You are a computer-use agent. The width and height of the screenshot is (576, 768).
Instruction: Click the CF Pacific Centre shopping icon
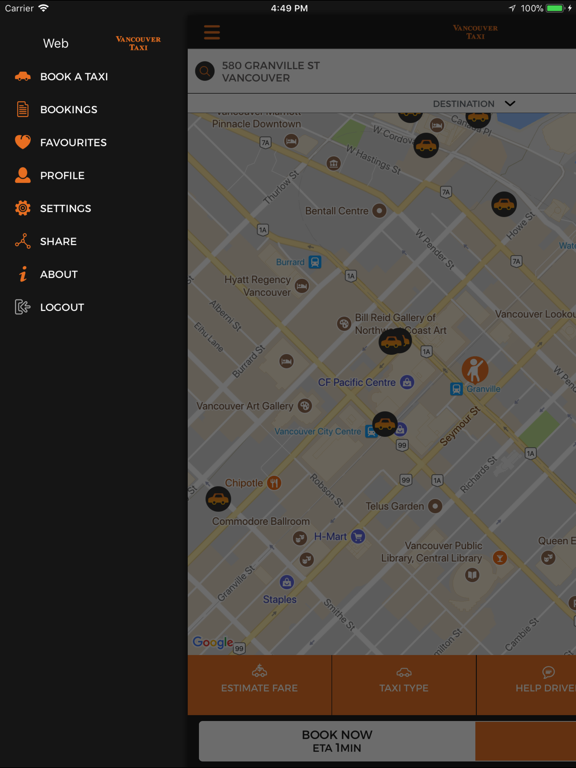tap(407, 382)
